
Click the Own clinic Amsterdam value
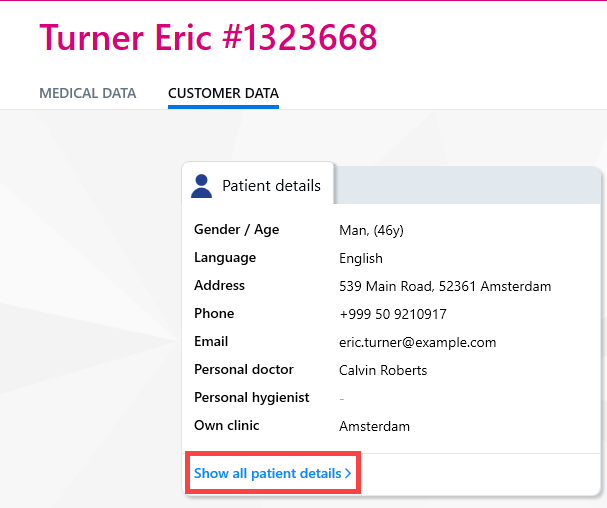point(374,426)
